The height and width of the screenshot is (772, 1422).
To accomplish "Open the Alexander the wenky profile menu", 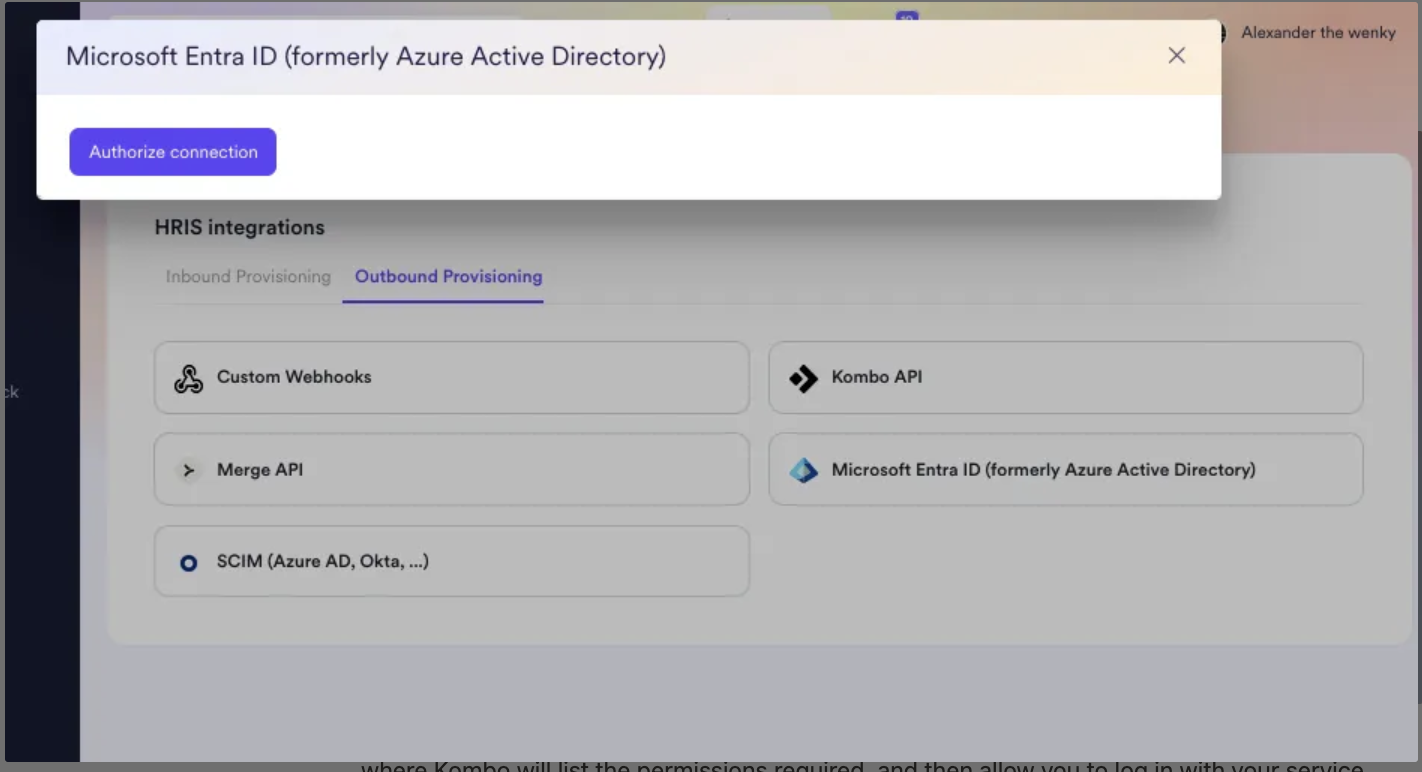I will tap(1318, 33).
